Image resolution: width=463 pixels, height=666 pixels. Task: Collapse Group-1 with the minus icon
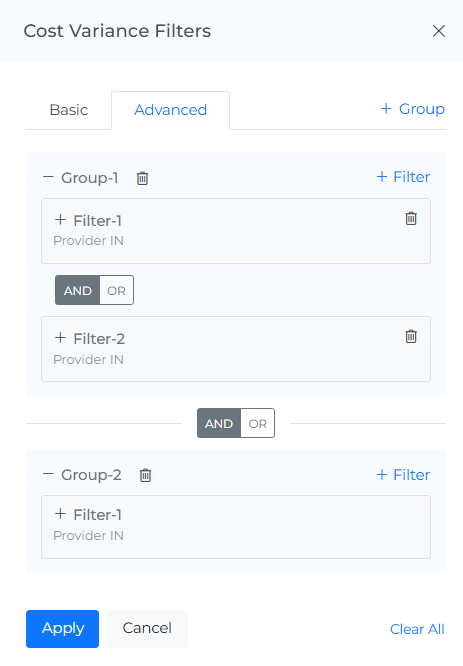click(x=48, y=177)
